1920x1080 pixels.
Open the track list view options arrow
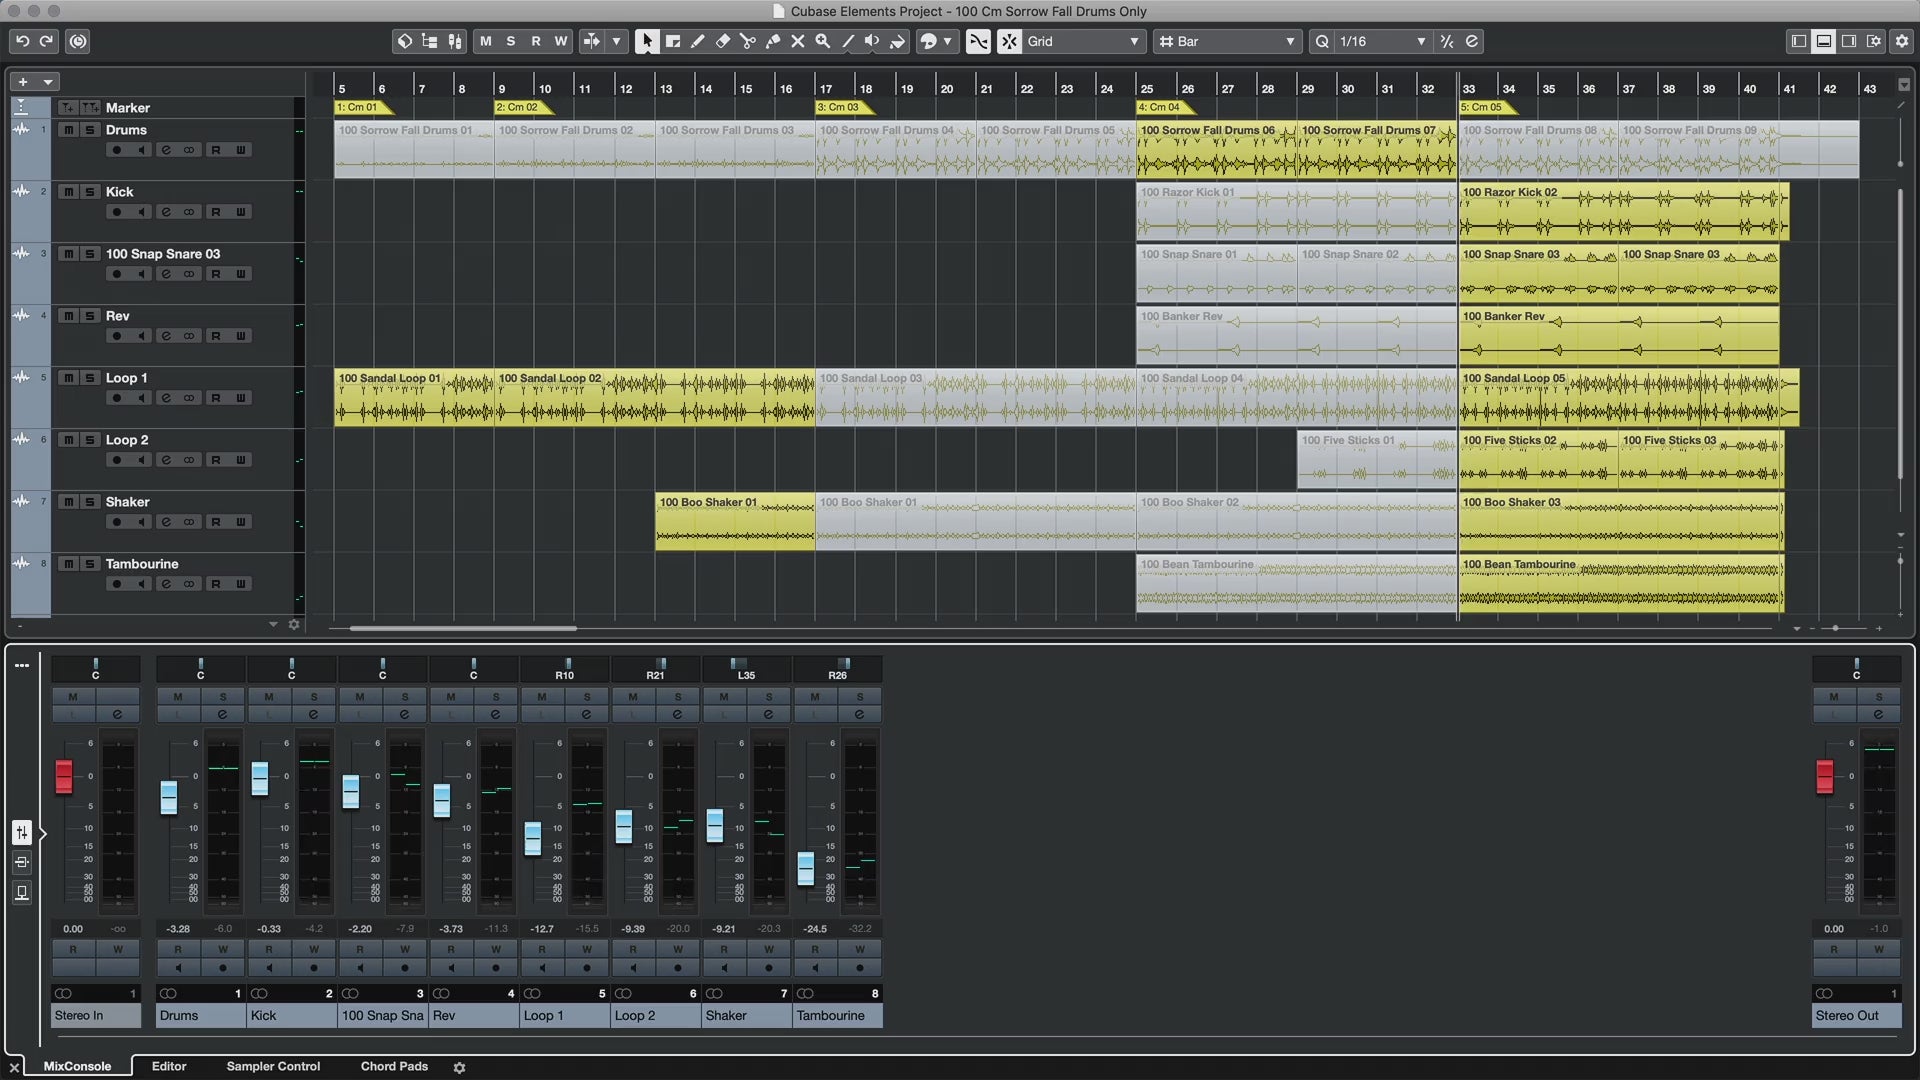(x=273, y=624)
